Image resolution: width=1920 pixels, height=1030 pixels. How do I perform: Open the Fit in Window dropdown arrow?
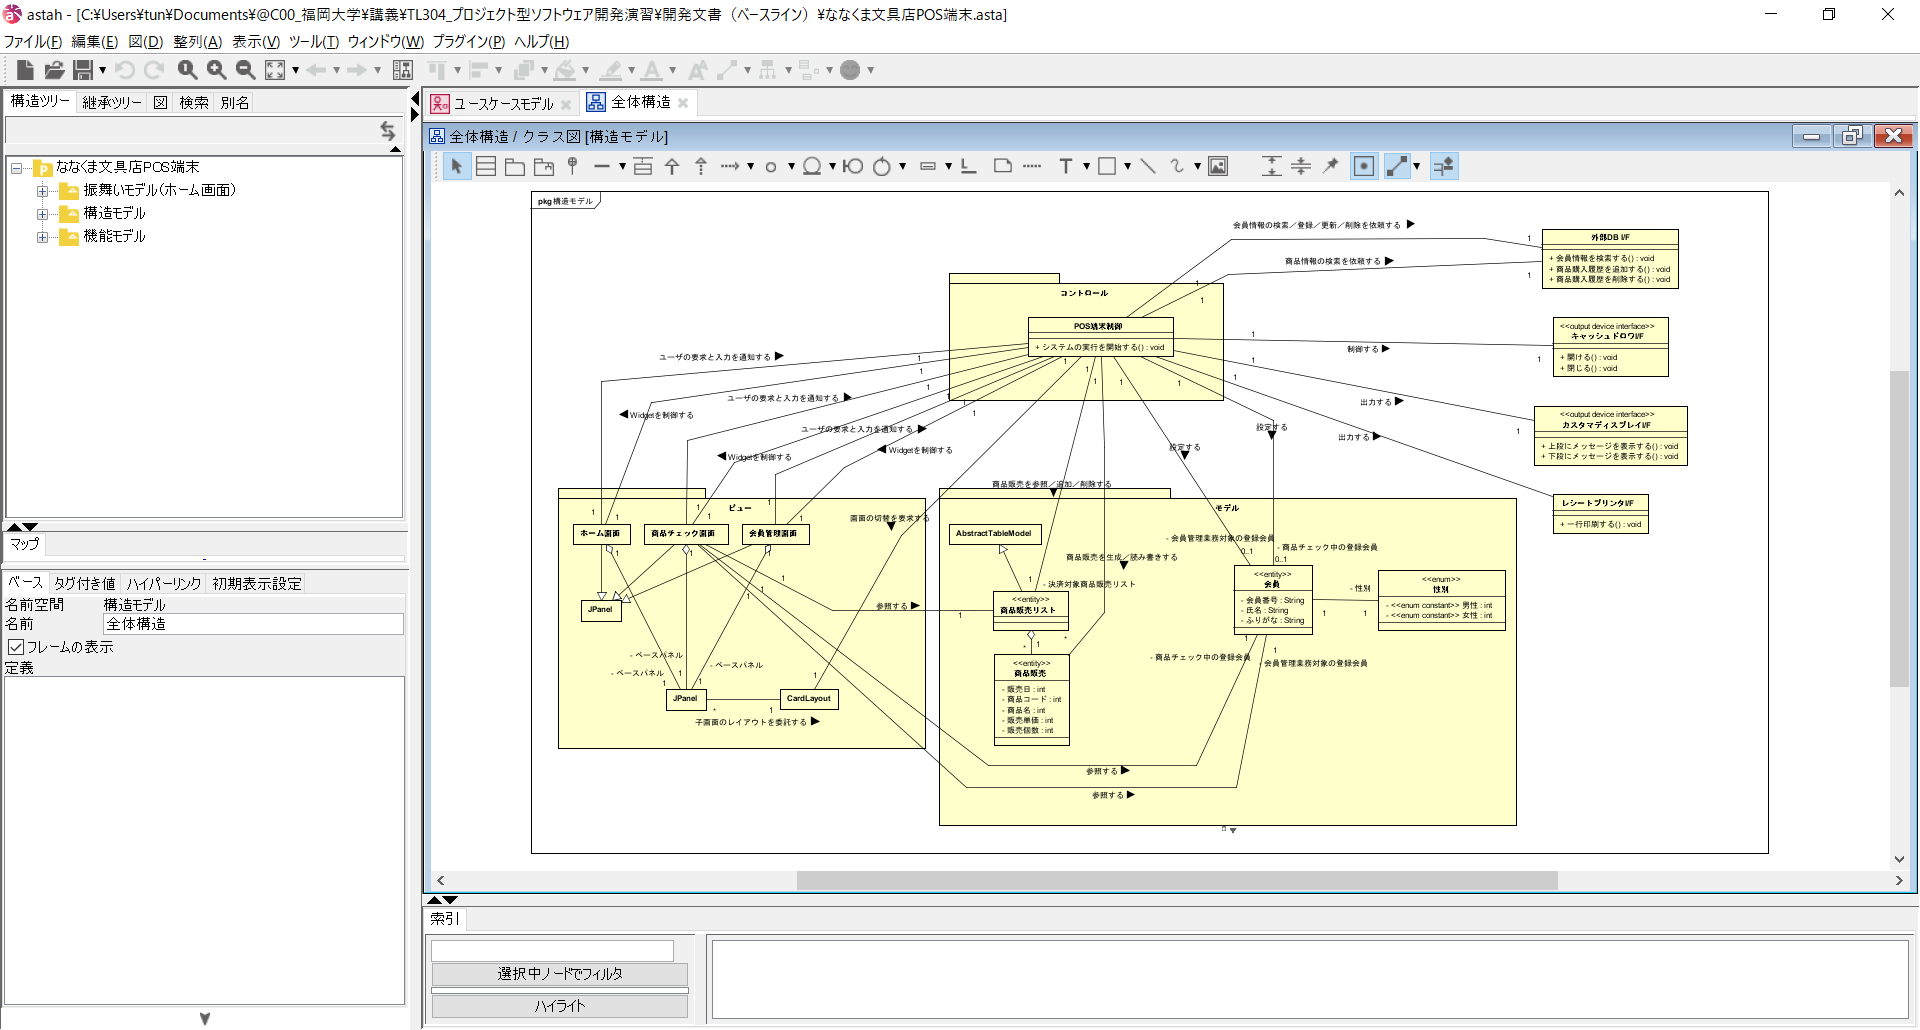click(x=295, y=70)
